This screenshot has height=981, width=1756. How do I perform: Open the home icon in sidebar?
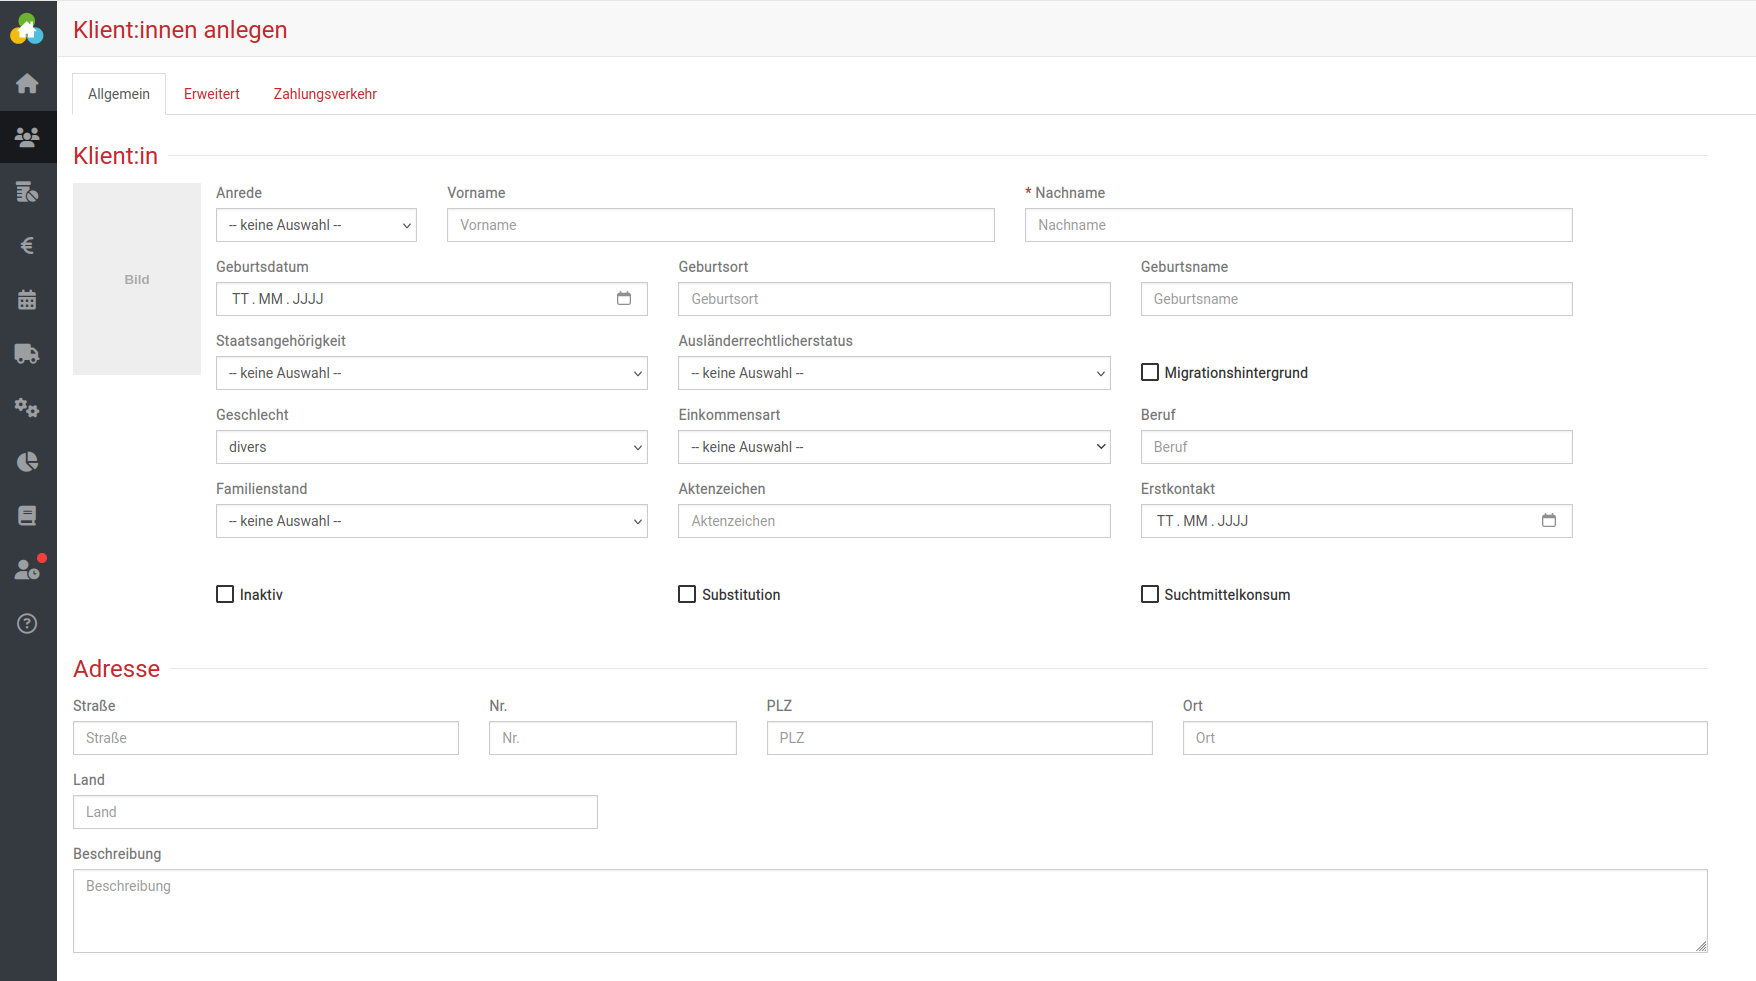tap(27, 84)
